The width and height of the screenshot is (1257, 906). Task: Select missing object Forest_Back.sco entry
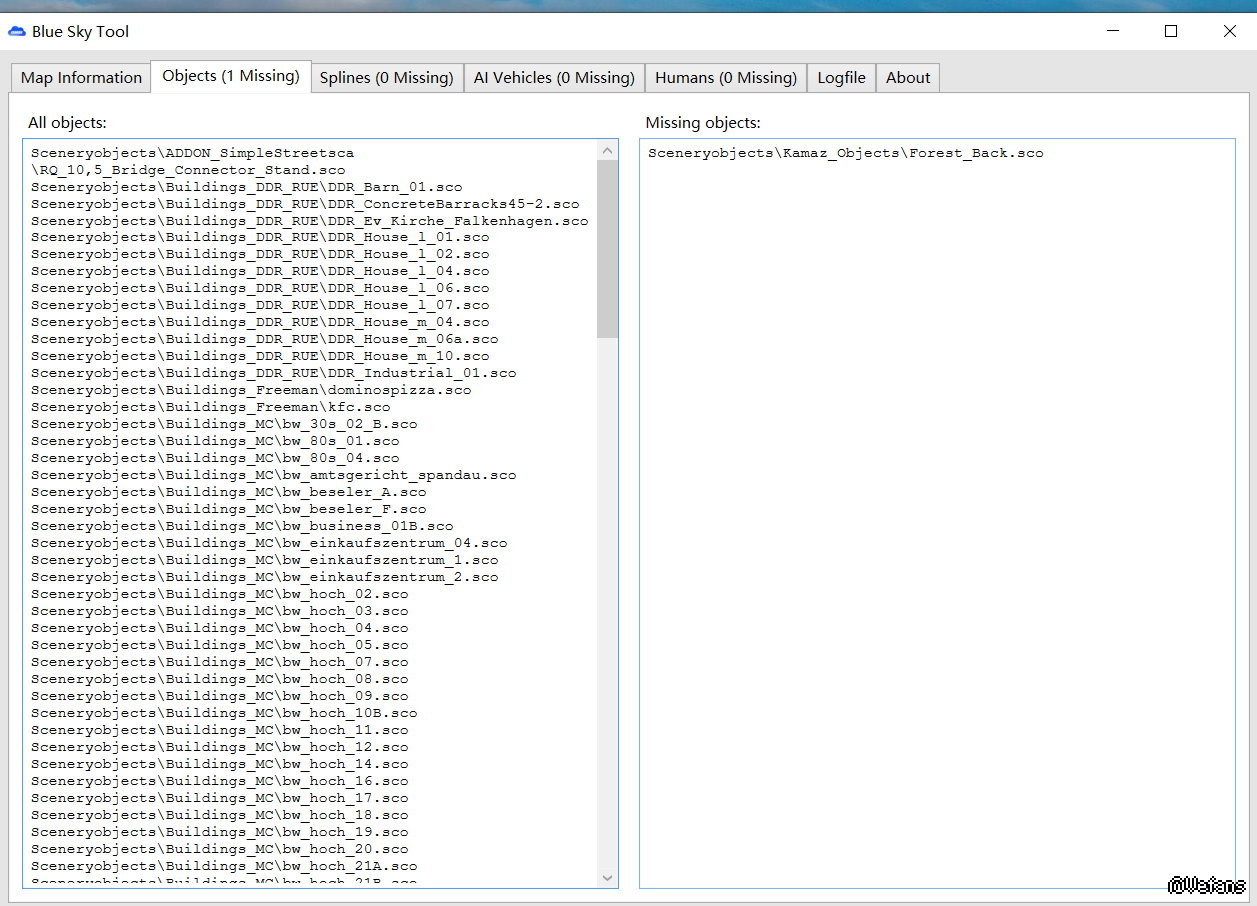coord(845,153)
